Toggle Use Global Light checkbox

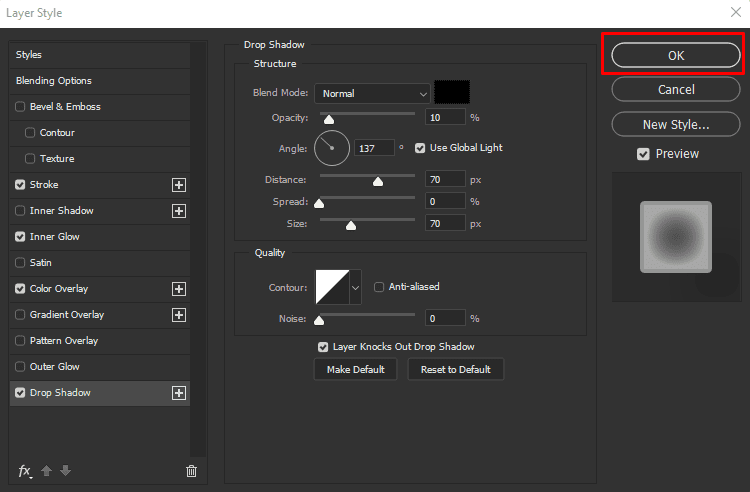420,148
